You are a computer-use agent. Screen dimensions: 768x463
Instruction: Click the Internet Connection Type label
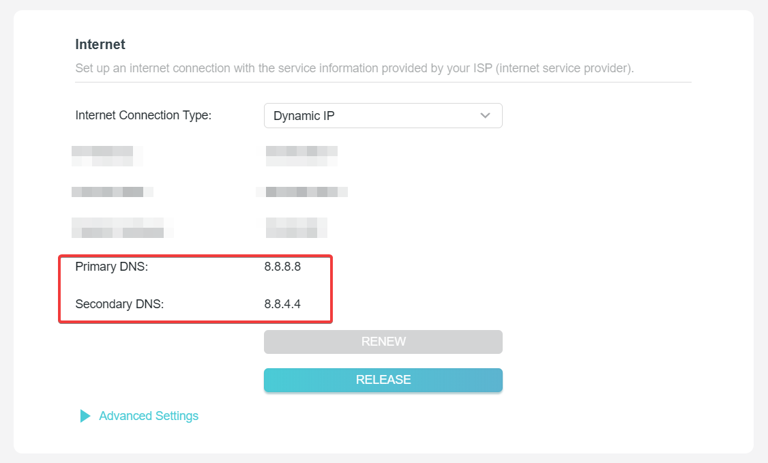coord(143,116)
